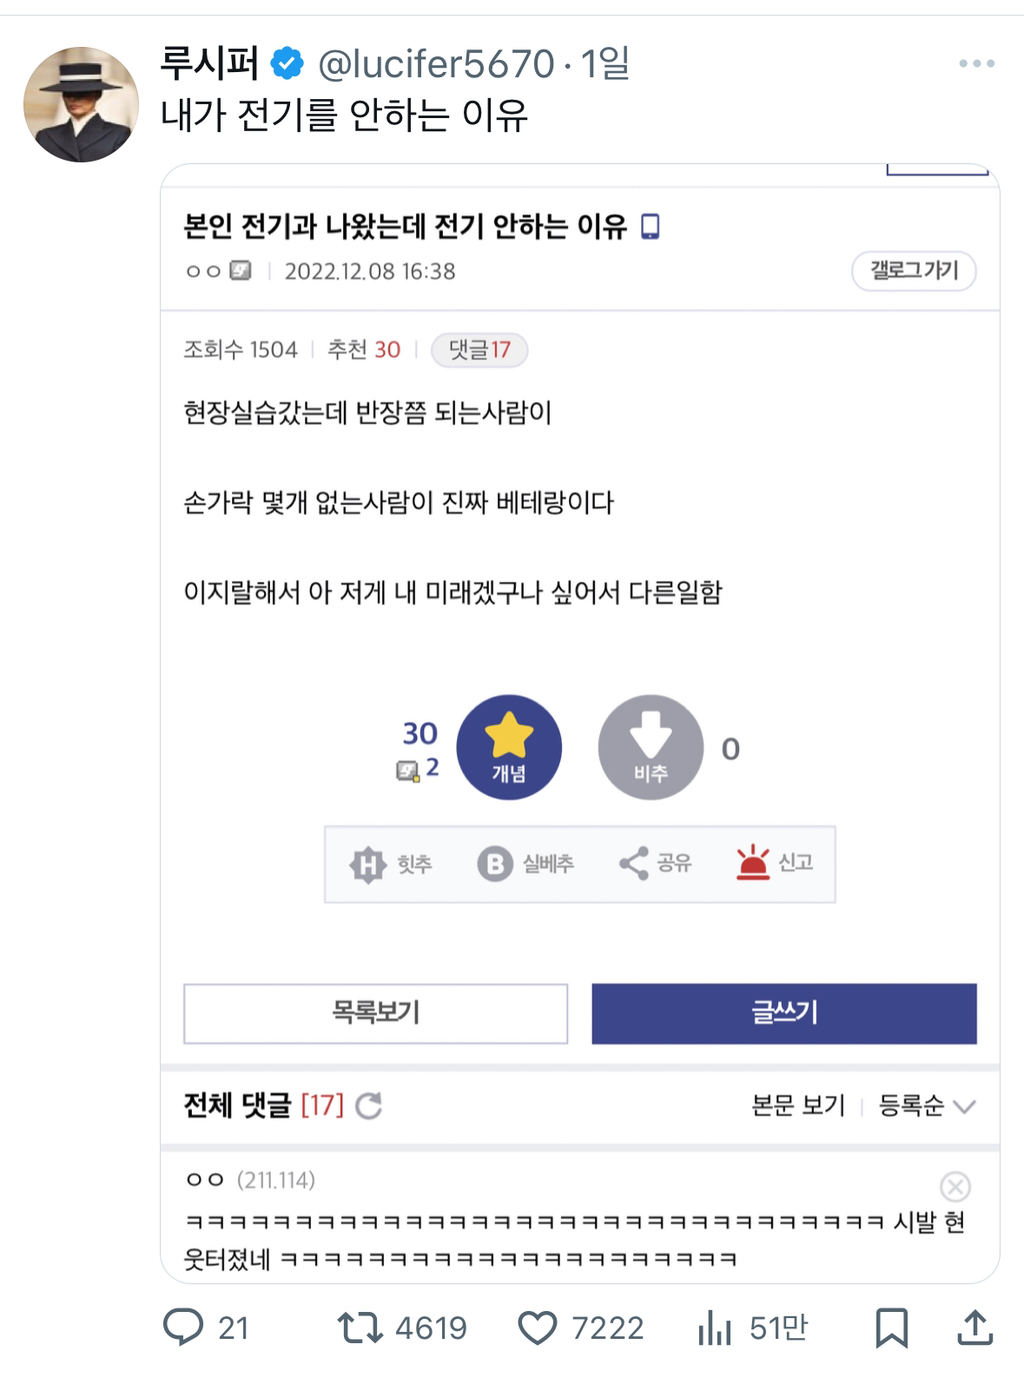Dismiss the first comment with X icon

tap(955, 1186)
